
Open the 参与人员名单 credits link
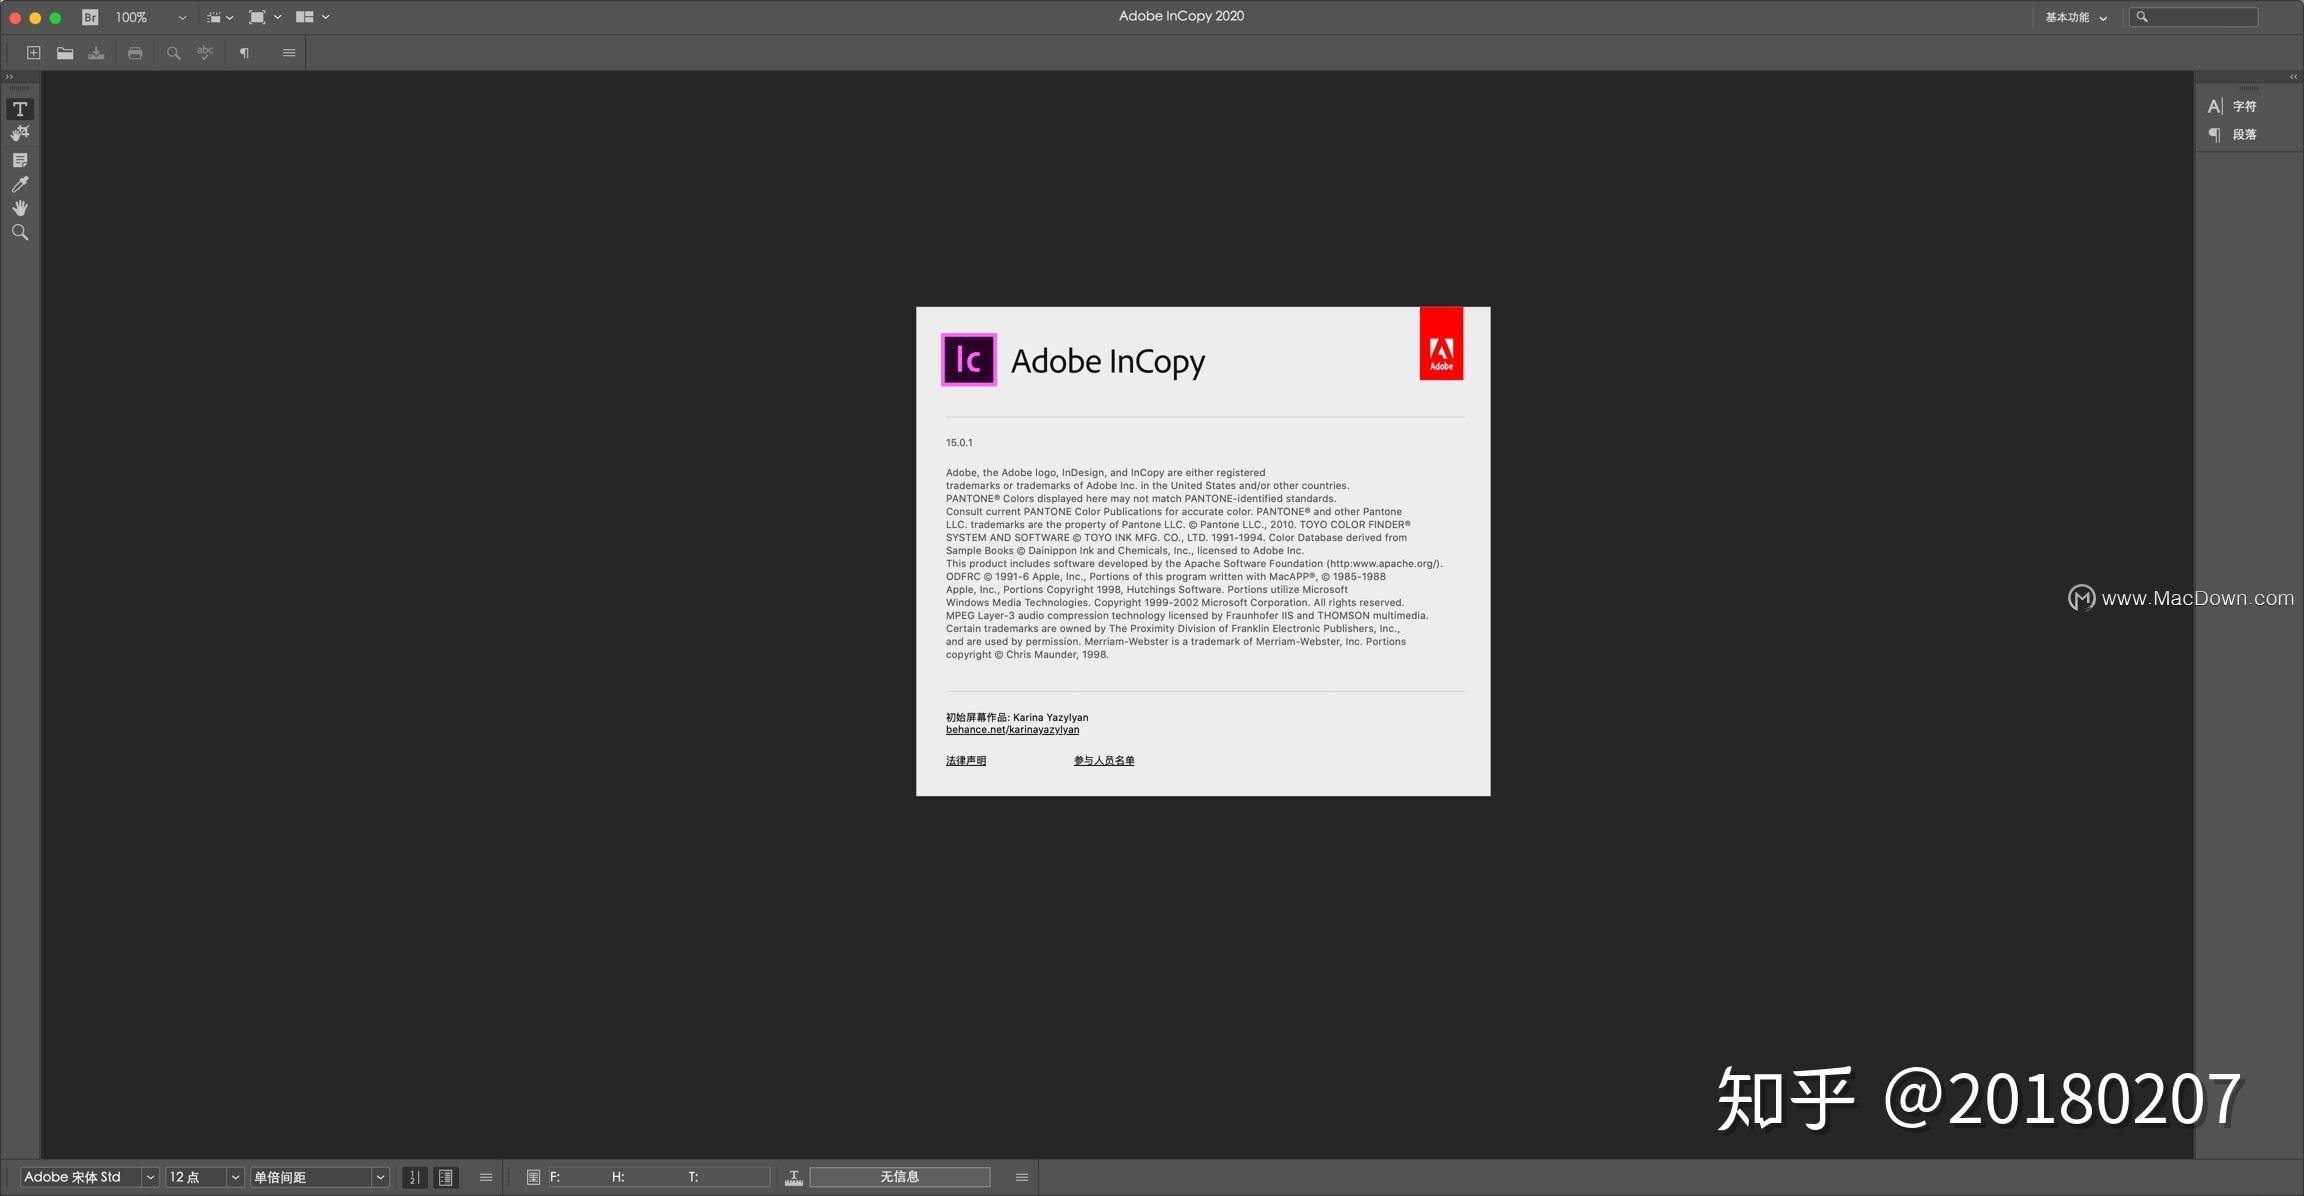tap(1103, 760)
